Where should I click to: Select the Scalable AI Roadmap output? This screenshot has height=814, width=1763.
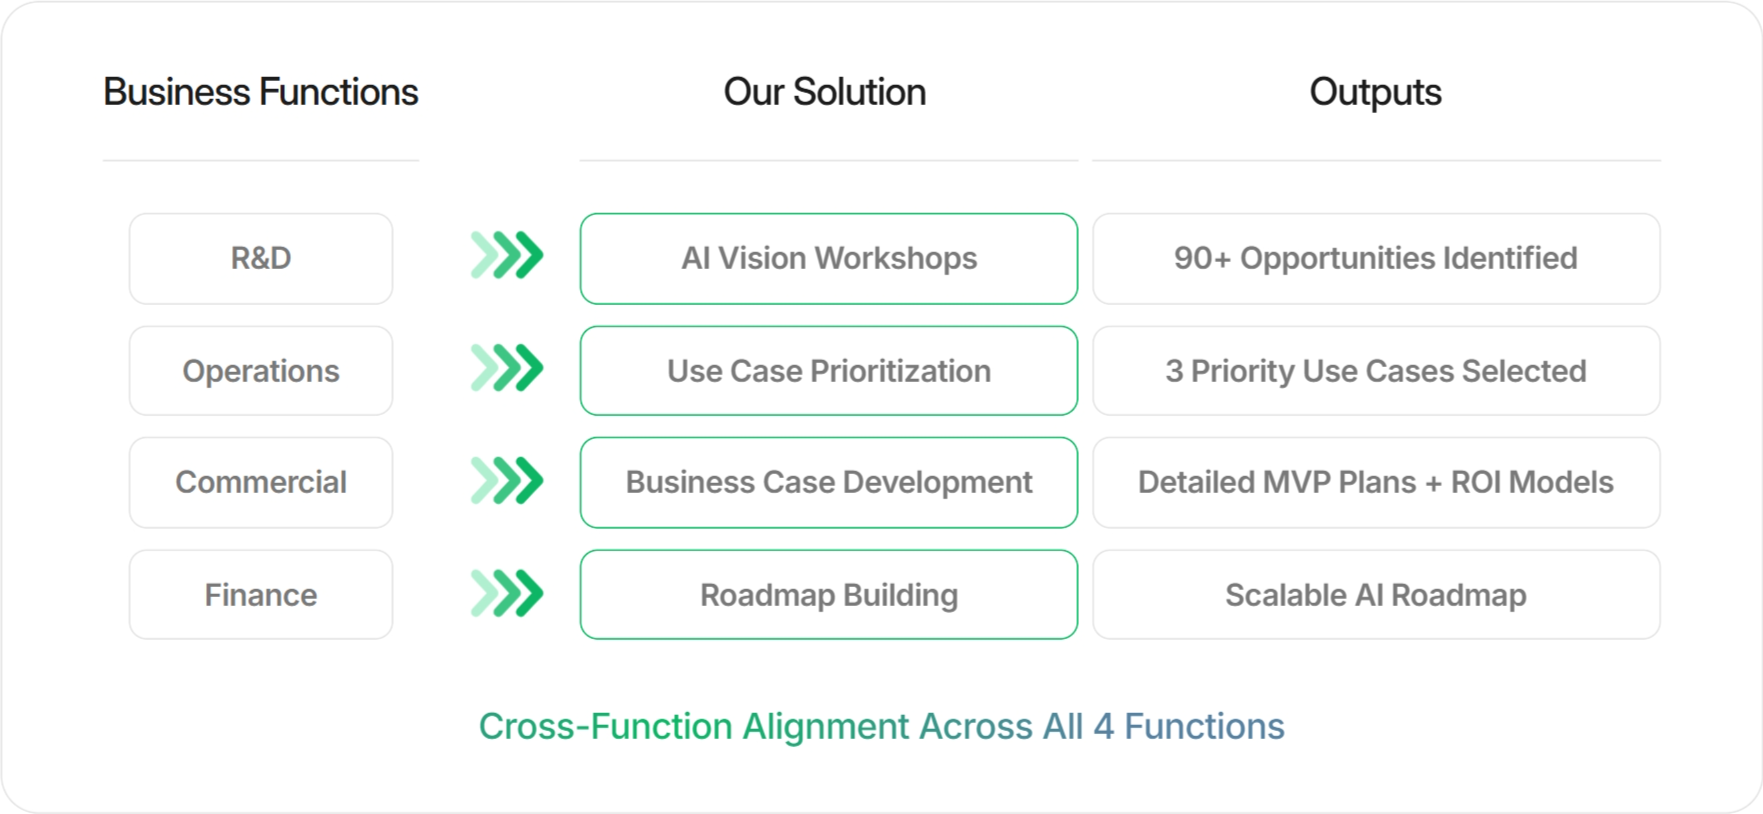1375,595
